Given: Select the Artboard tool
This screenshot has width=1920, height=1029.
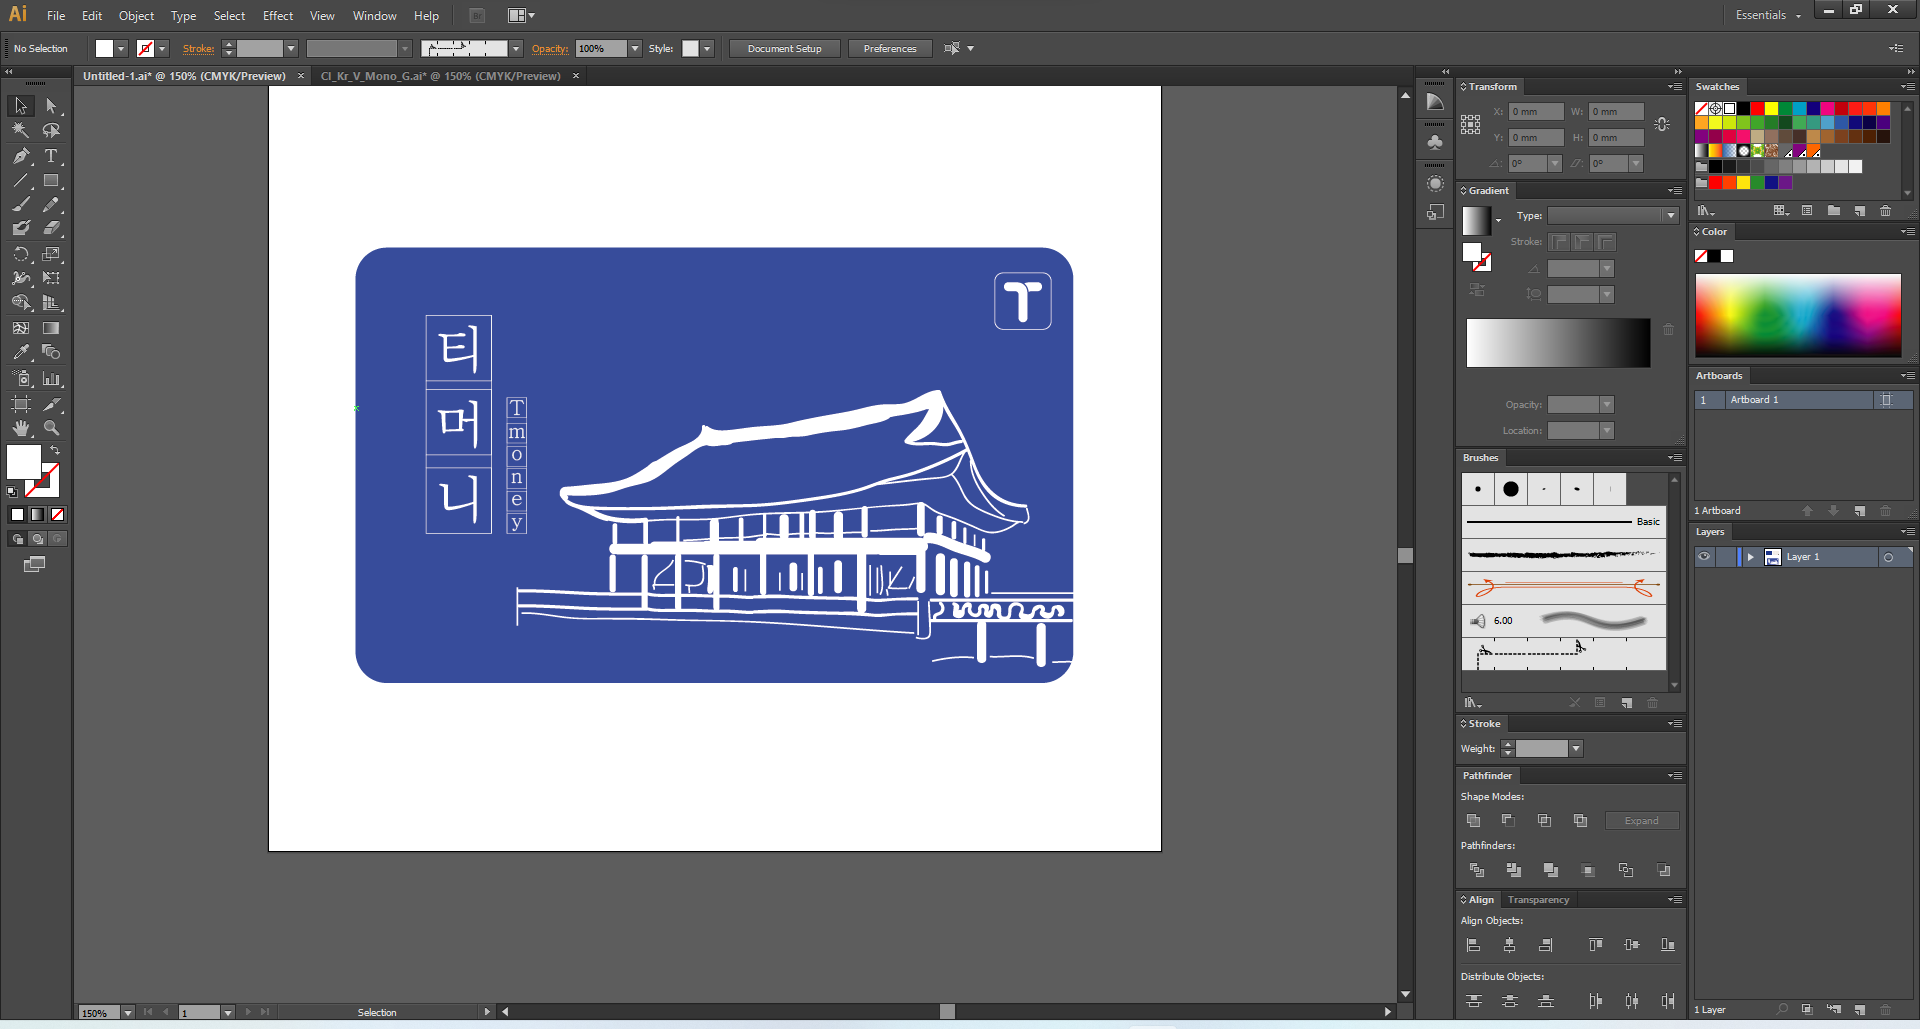Looking at the screenshot, I should [x=21, y=404].
